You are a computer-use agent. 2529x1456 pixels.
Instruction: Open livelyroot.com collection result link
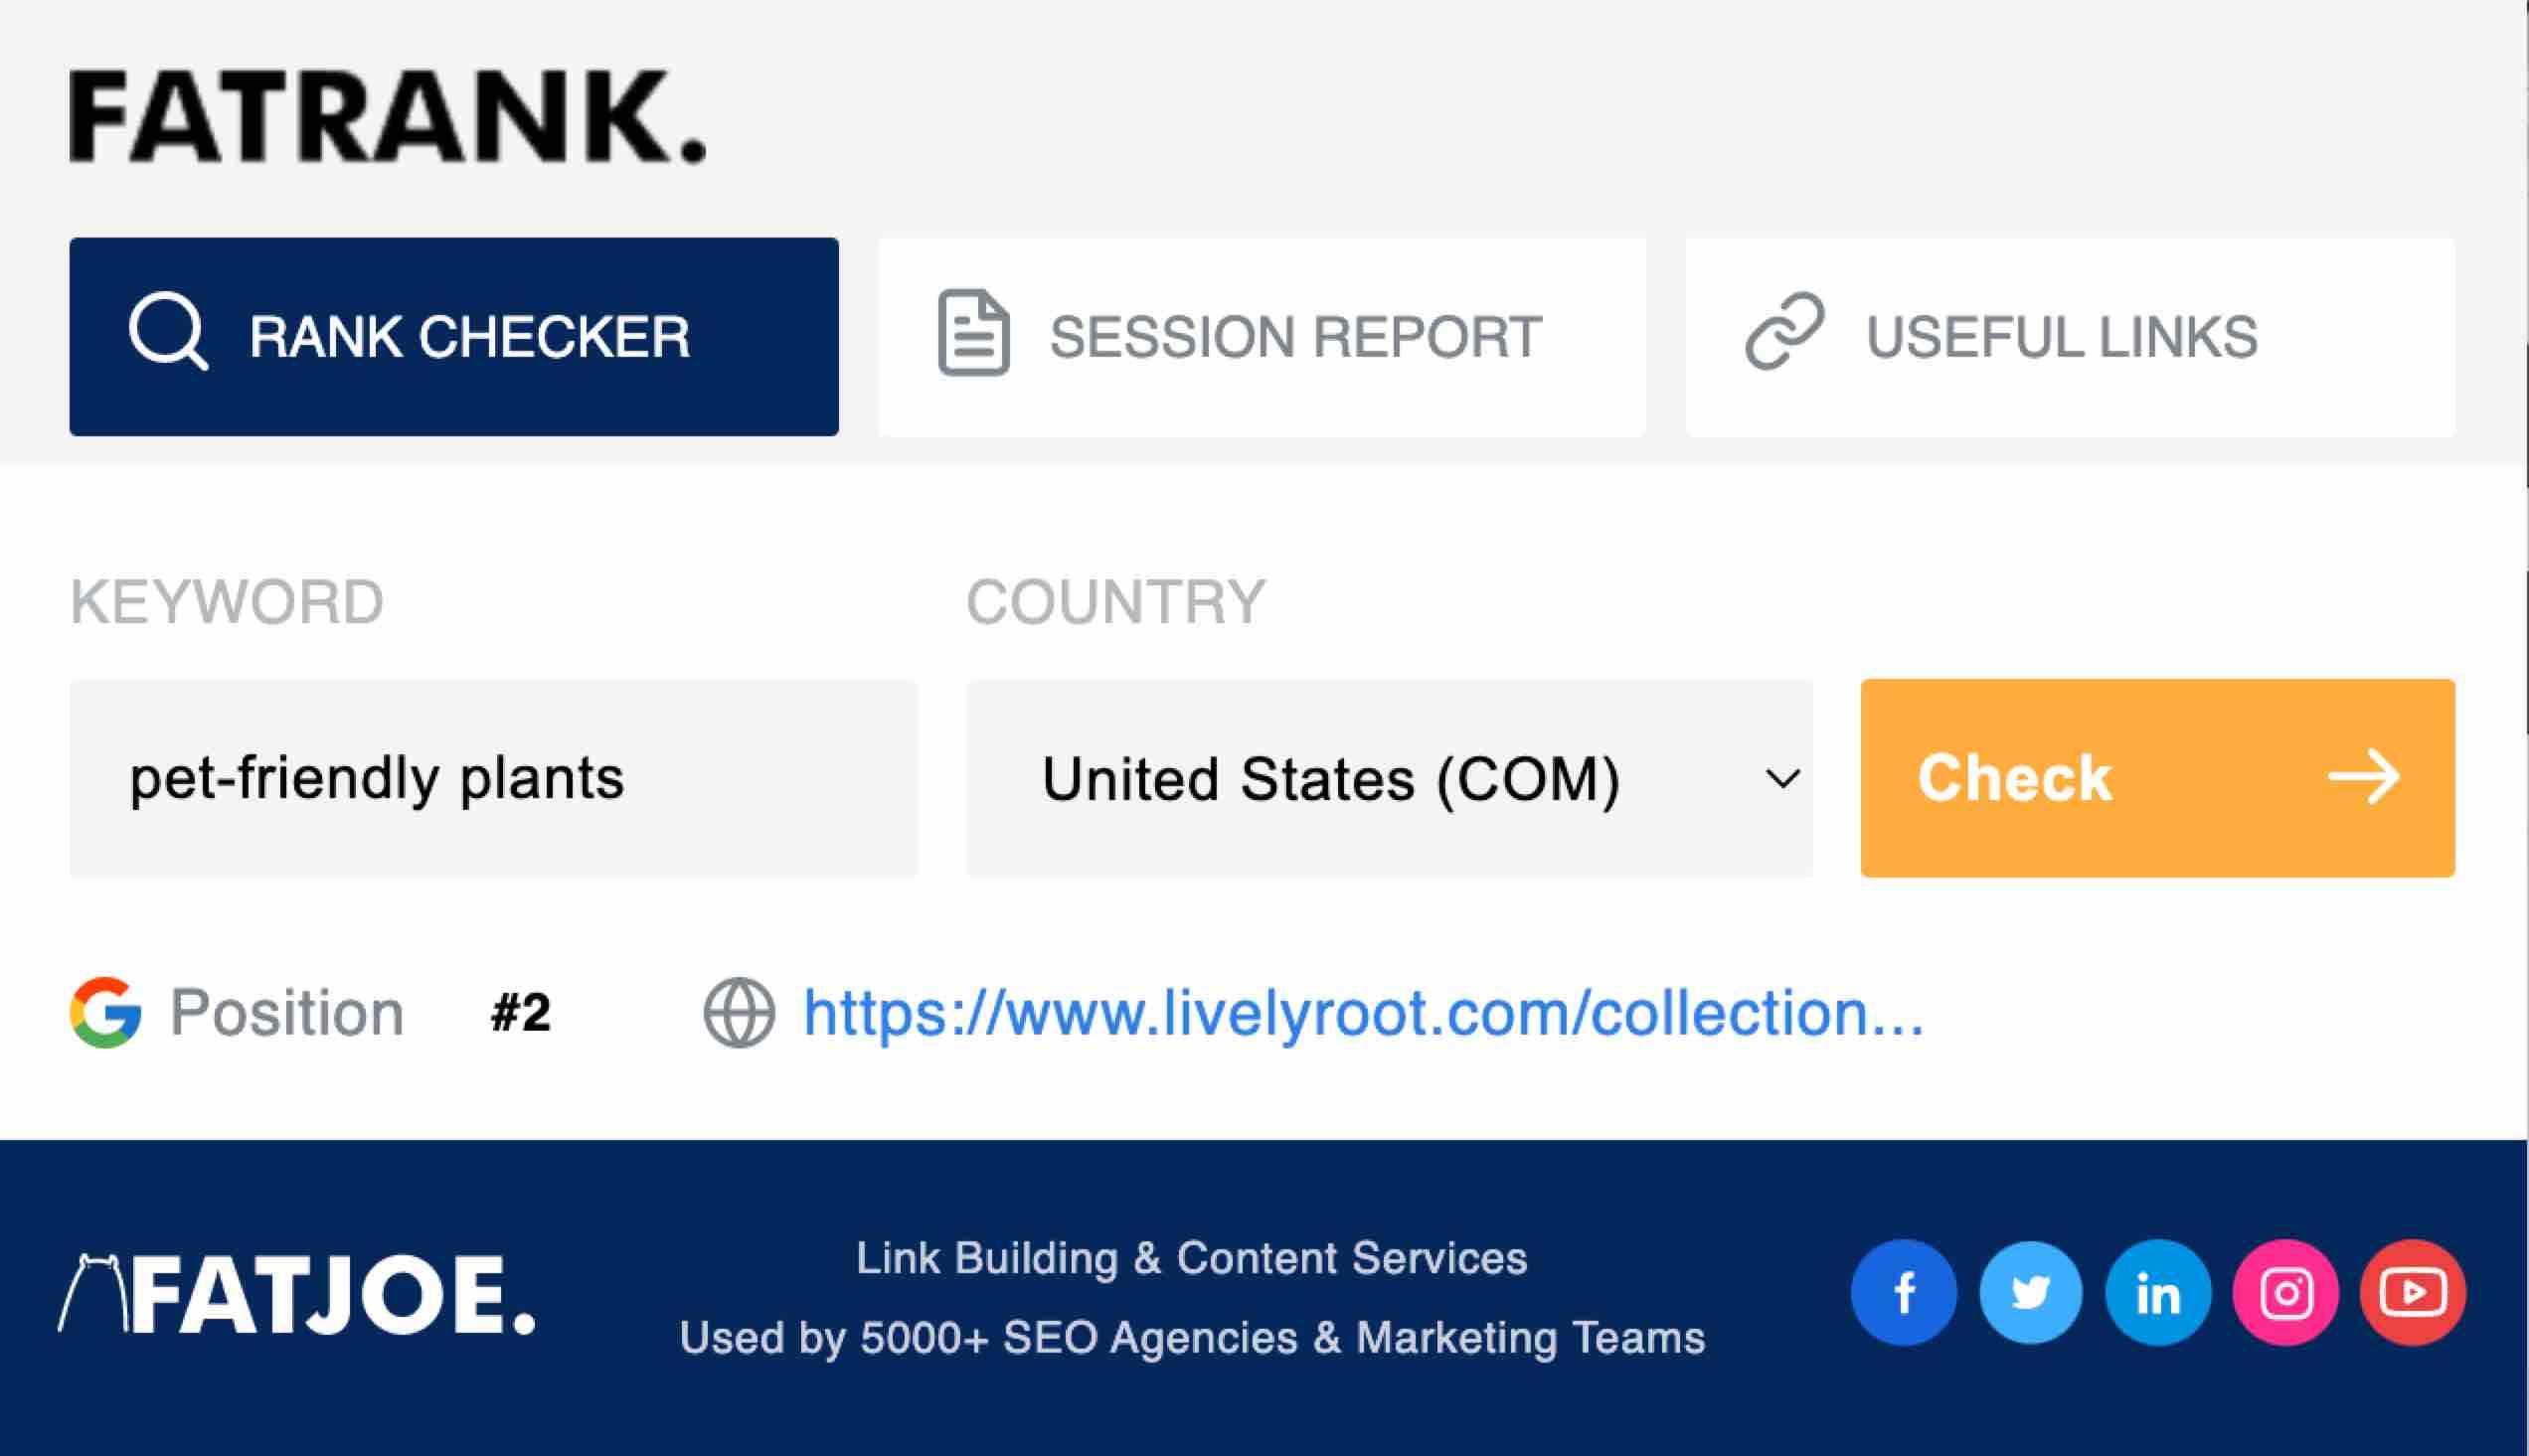pos(1362,1011)
